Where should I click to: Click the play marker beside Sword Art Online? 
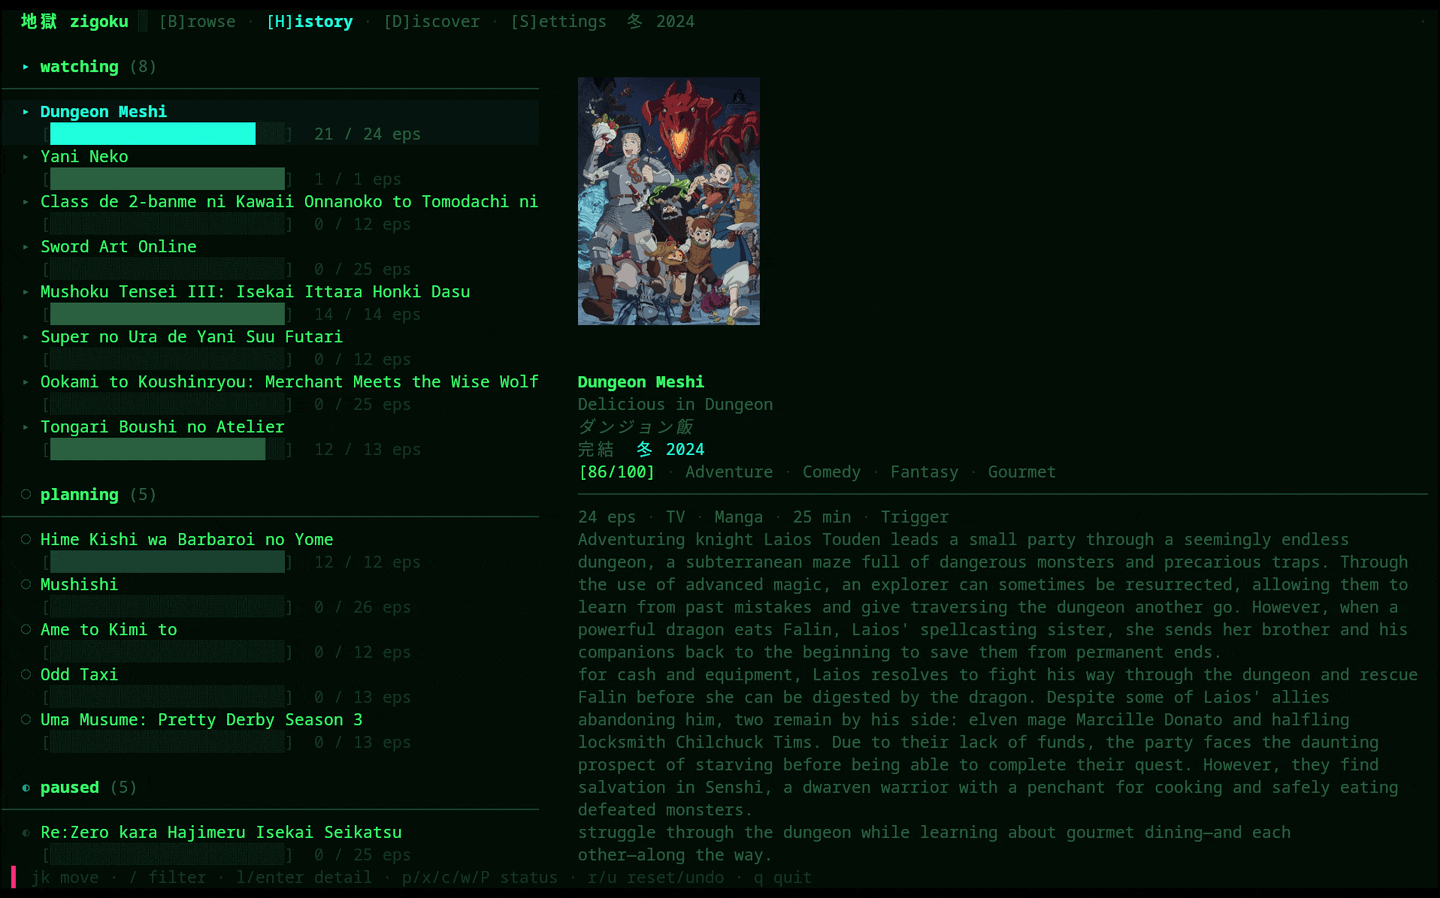(x=26, y=247)
